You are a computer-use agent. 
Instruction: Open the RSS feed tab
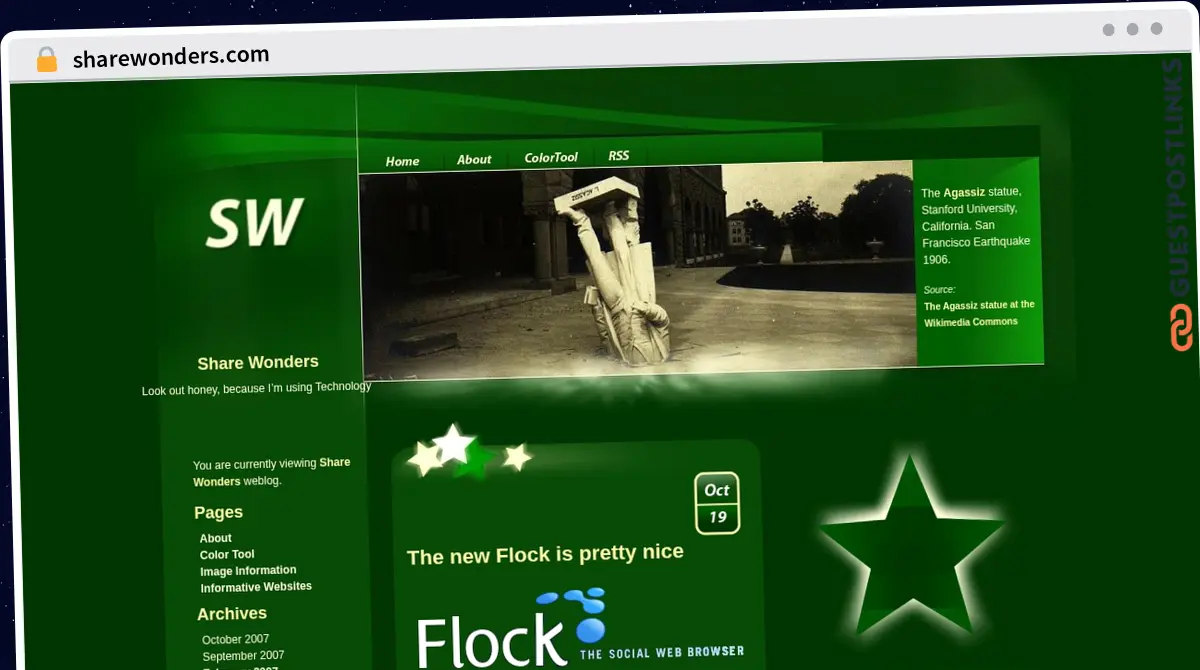[619, 155]
